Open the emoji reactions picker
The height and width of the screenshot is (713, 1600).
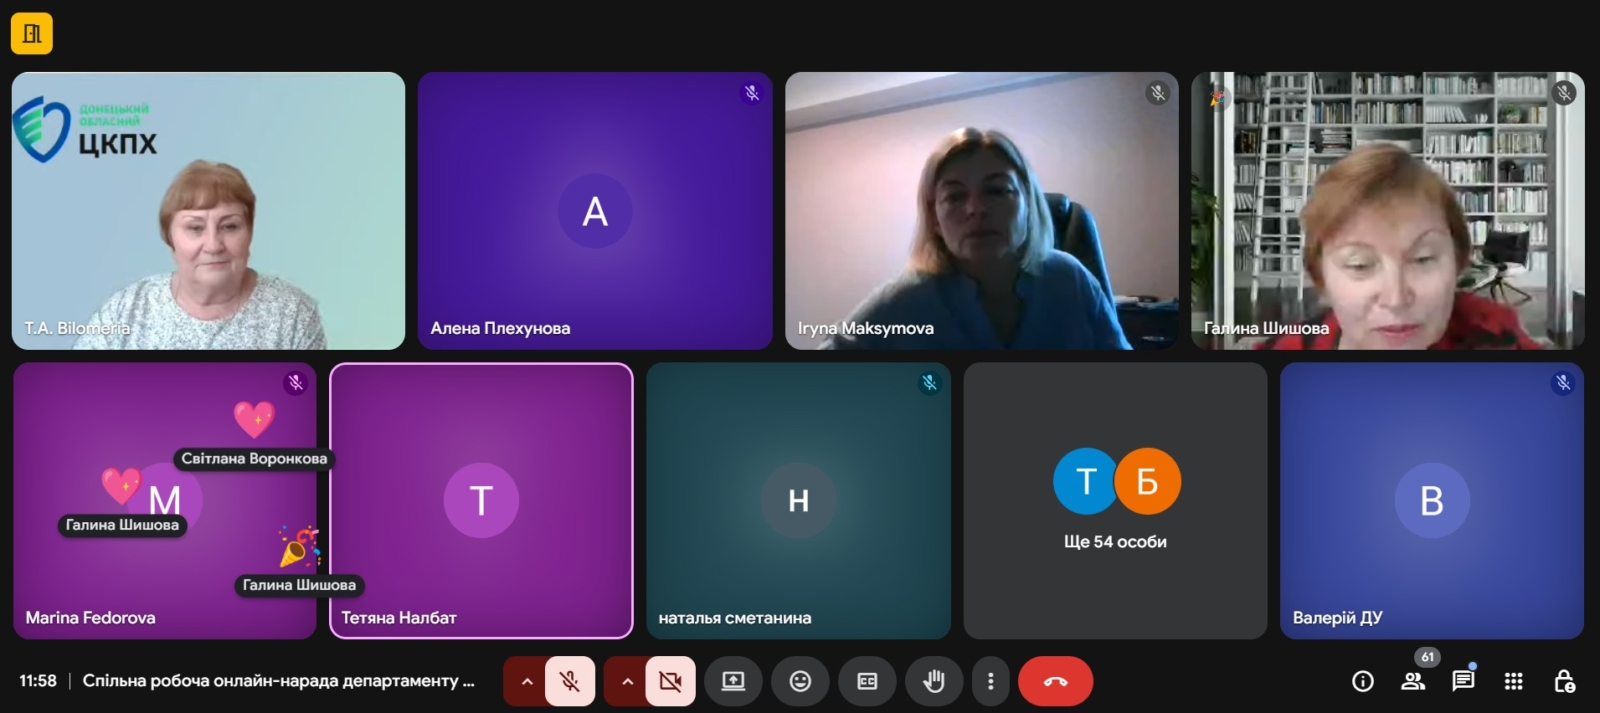pyautogui.click(x=800, y=681)
